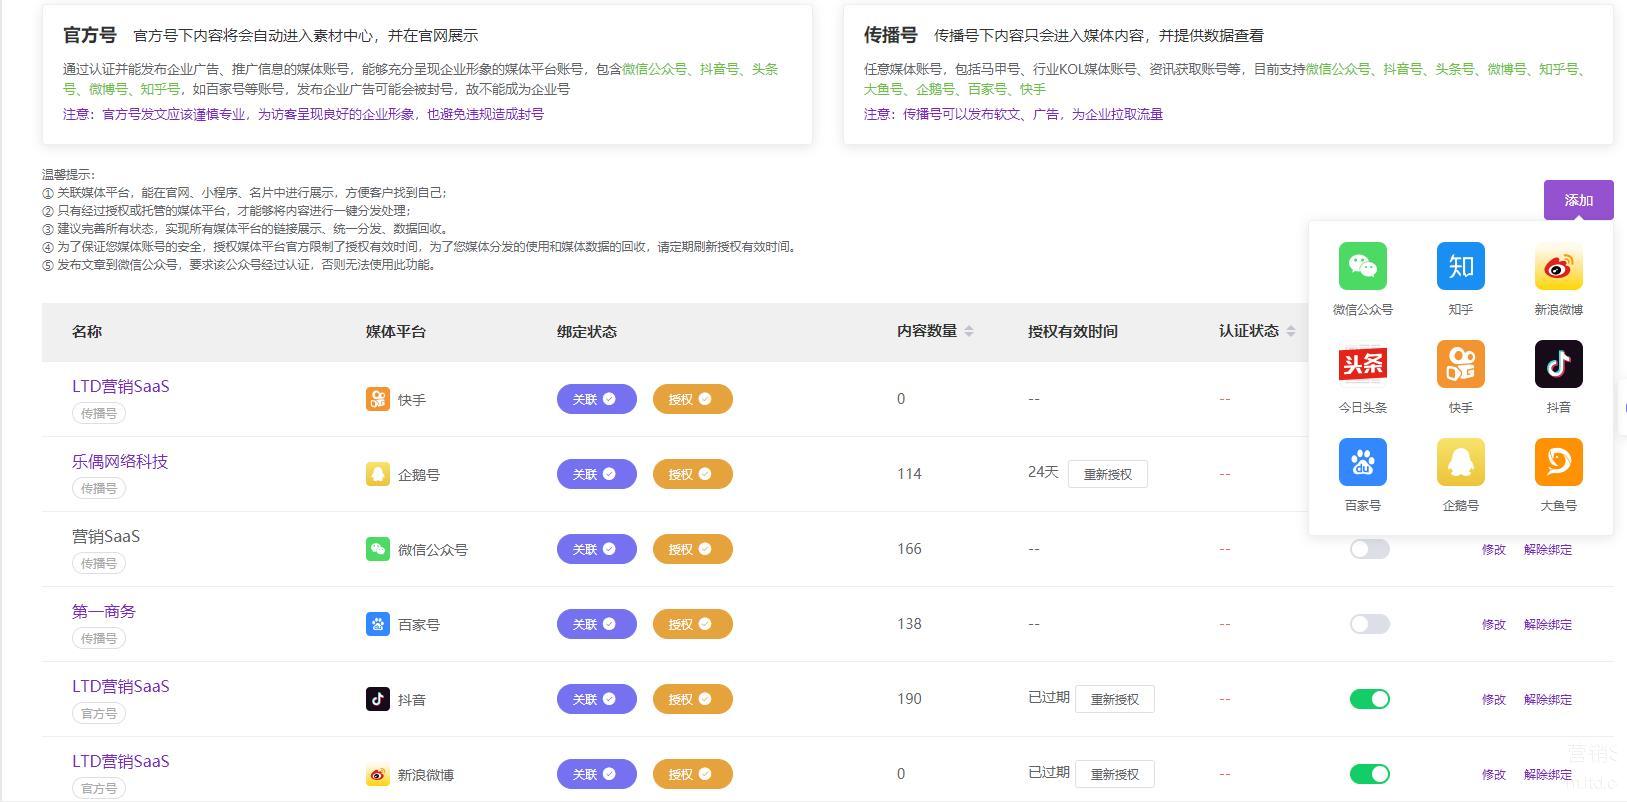Select 抖音 icon in add popup

point(1558,364)
